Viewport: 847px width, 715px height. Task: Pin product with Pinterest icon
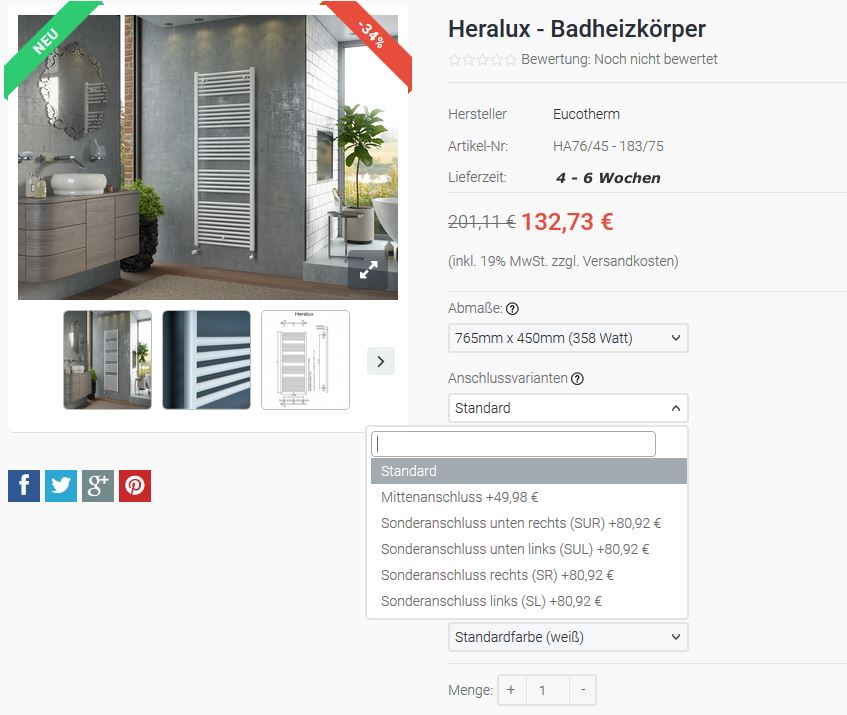(x=135, y=485)
